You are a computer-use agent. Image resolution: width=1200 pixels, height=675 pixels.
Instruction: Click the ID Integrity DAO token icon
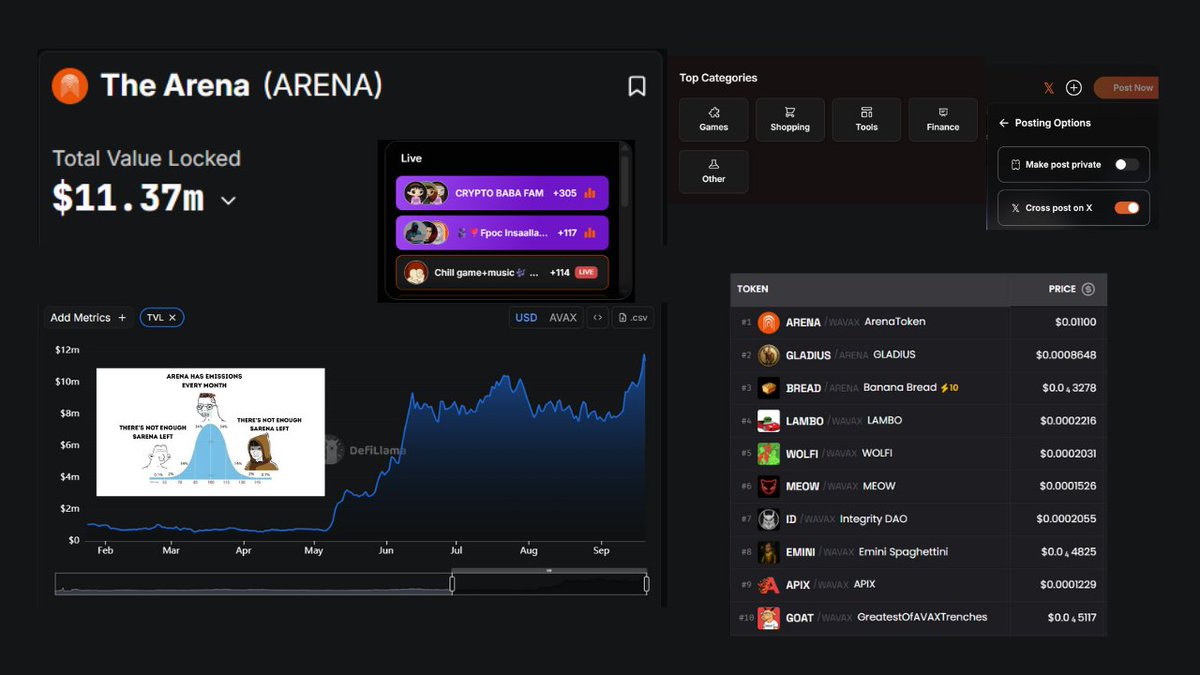(768, 519)
